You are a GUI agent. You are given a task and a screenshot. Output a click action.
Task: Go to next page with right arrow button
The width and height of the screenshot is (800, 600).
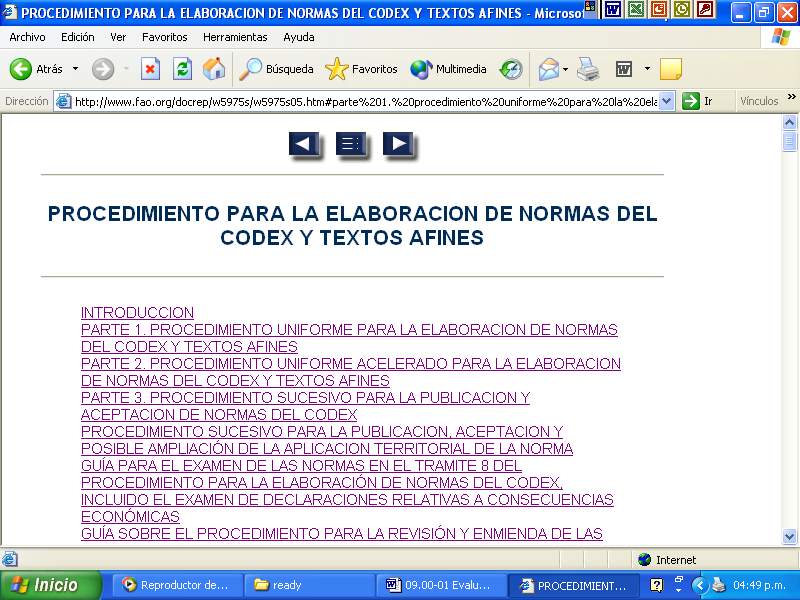(x=399, y=144)
